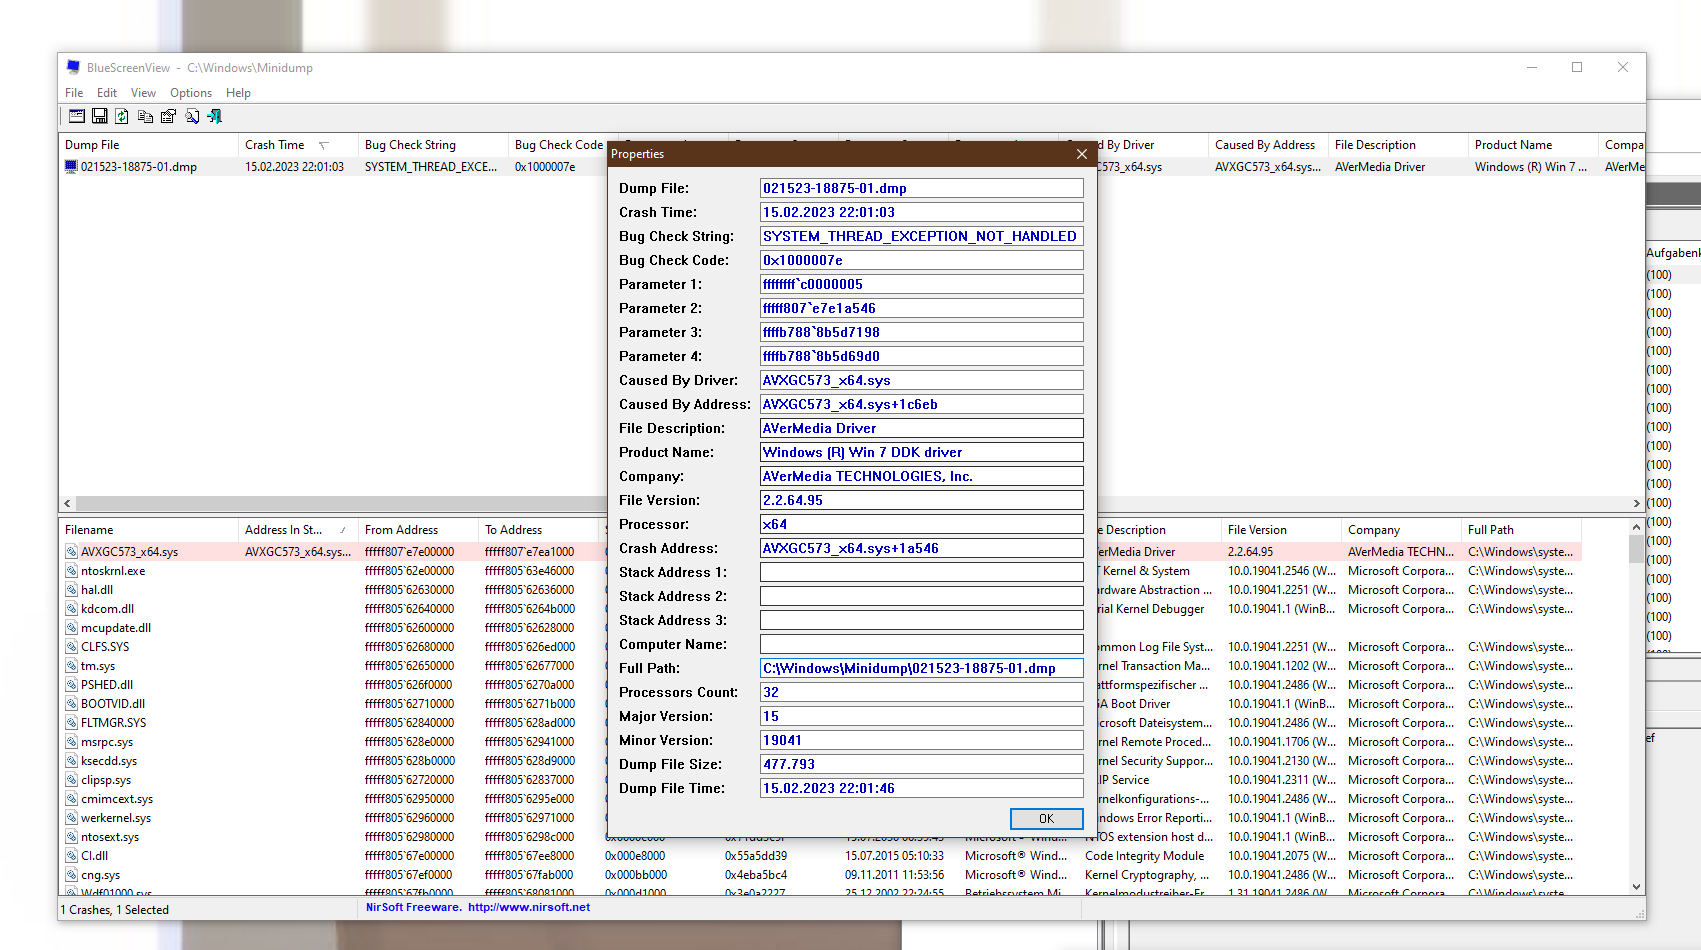
Task: Click the file icon beside kdcom.dll
Action: pyautogui.click(x=72, y=609)
